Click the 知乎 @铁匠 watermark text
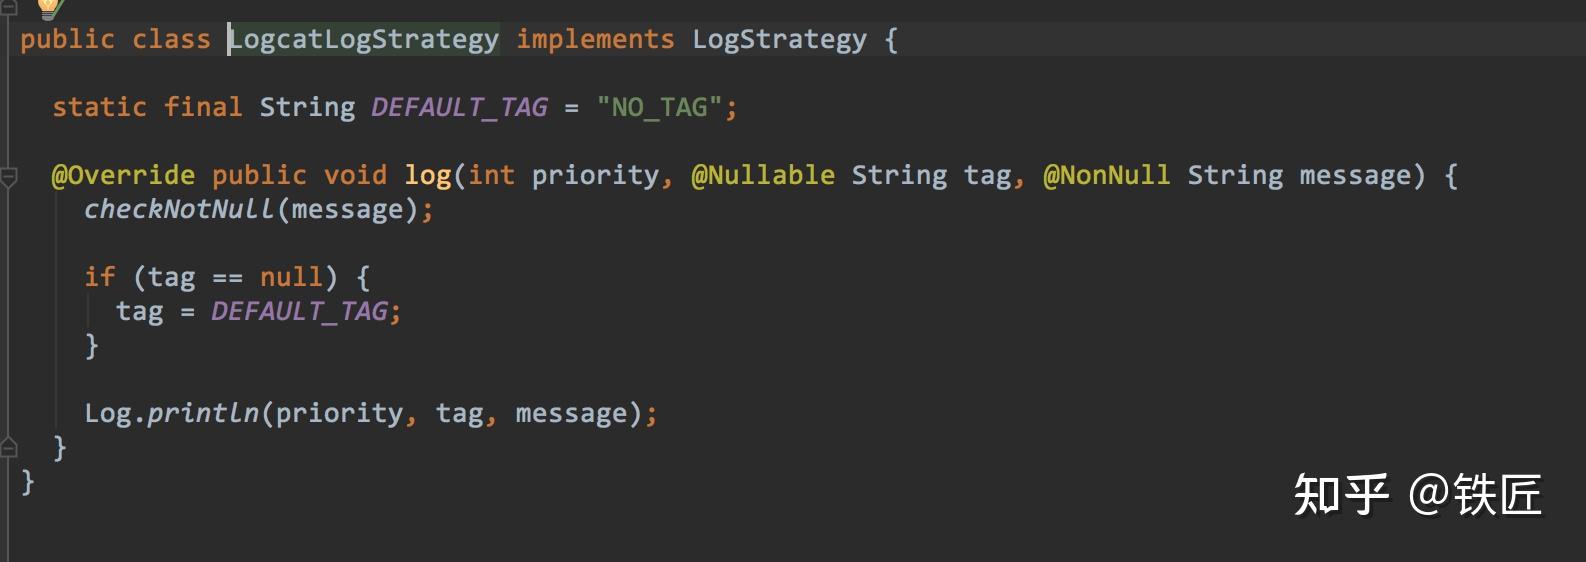Screen dimensions: 1586x562 click(x=1418, y=494)
